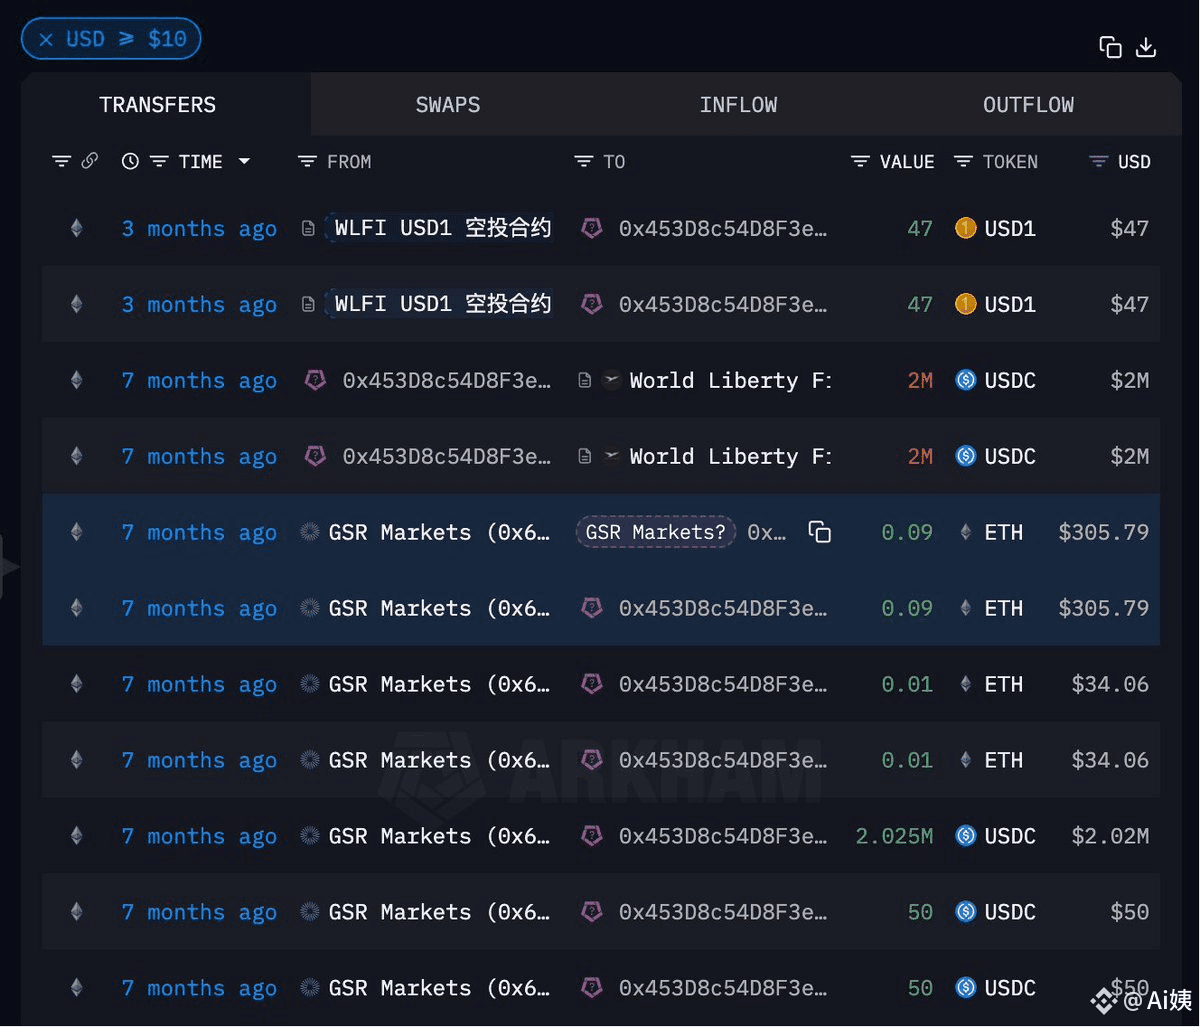Click the GSR Markets entity avatar icon

click(307, 532)
